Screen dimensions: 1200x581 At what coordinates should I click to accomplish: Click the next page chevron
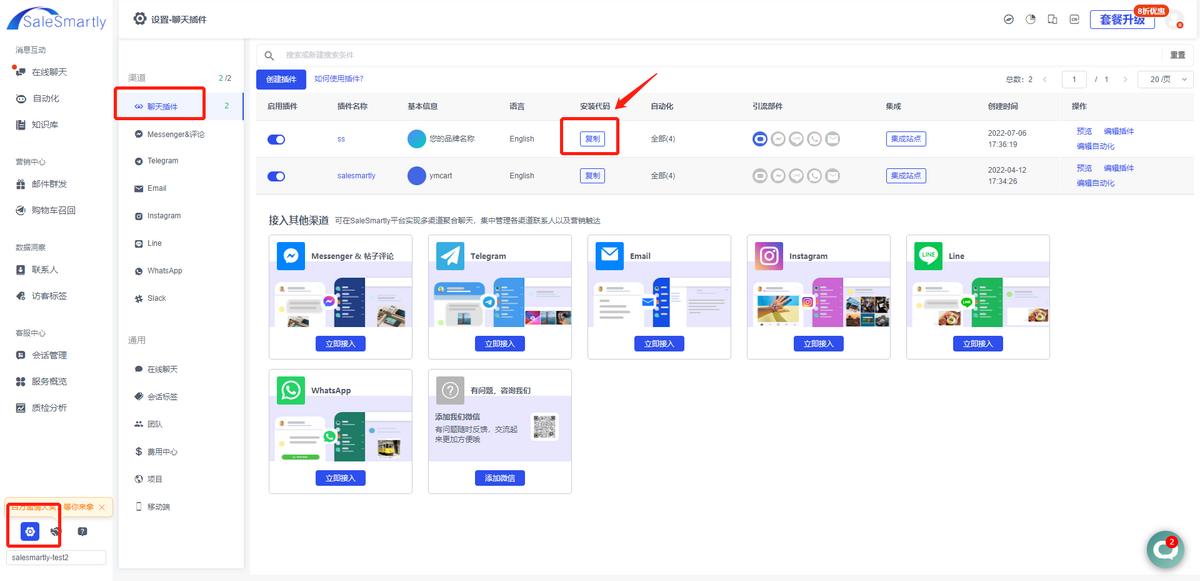pos(1126,79)
